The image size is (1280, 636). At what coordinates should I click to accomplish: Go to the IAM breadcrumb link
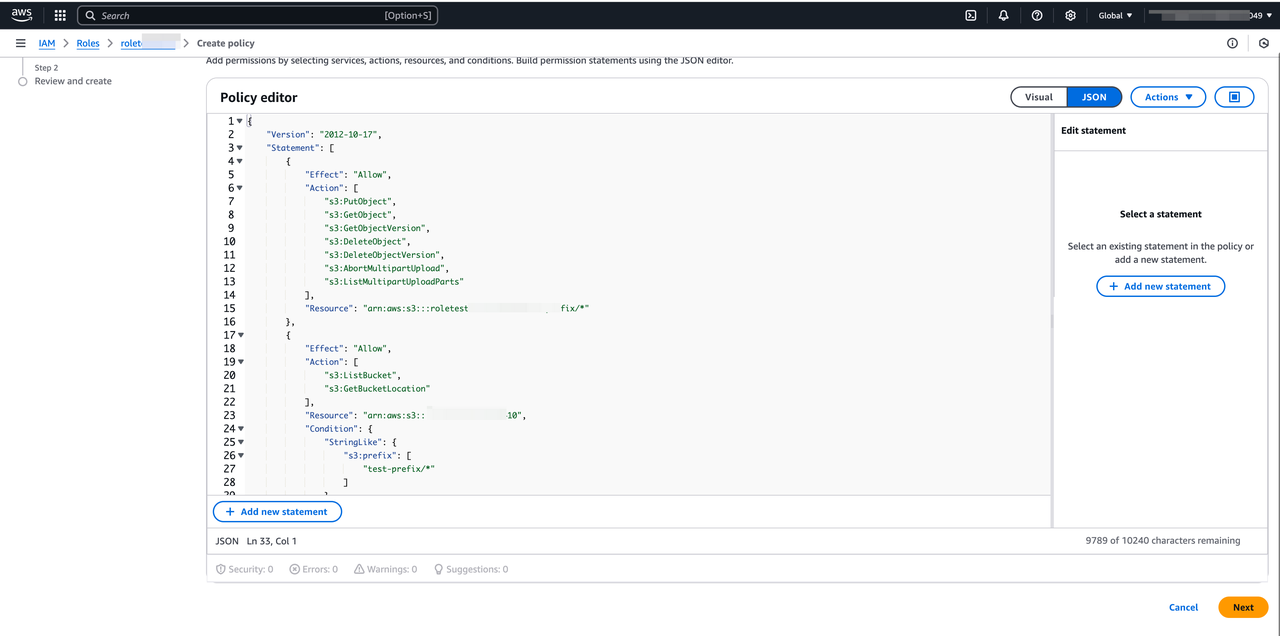tap(47, 43)
